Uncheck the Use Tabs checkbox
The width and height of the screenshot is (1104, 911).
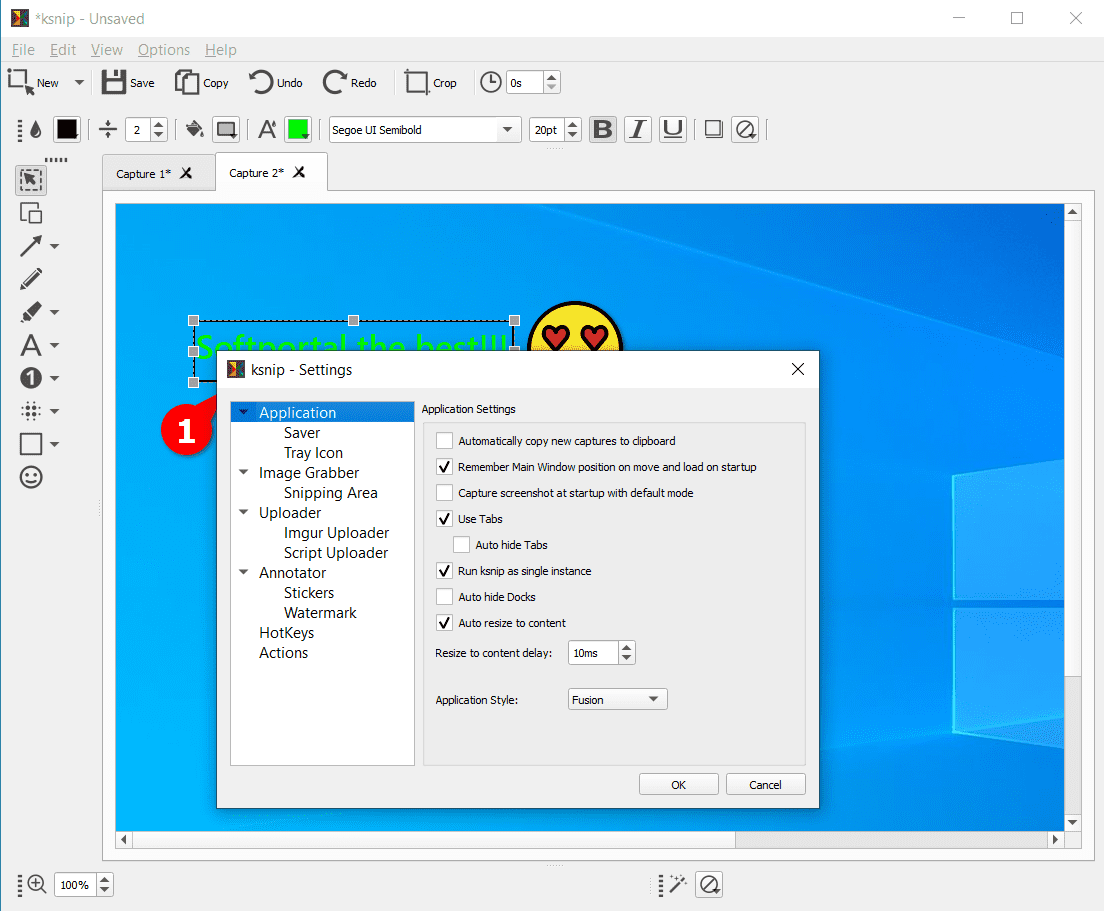tap(445, 519)
